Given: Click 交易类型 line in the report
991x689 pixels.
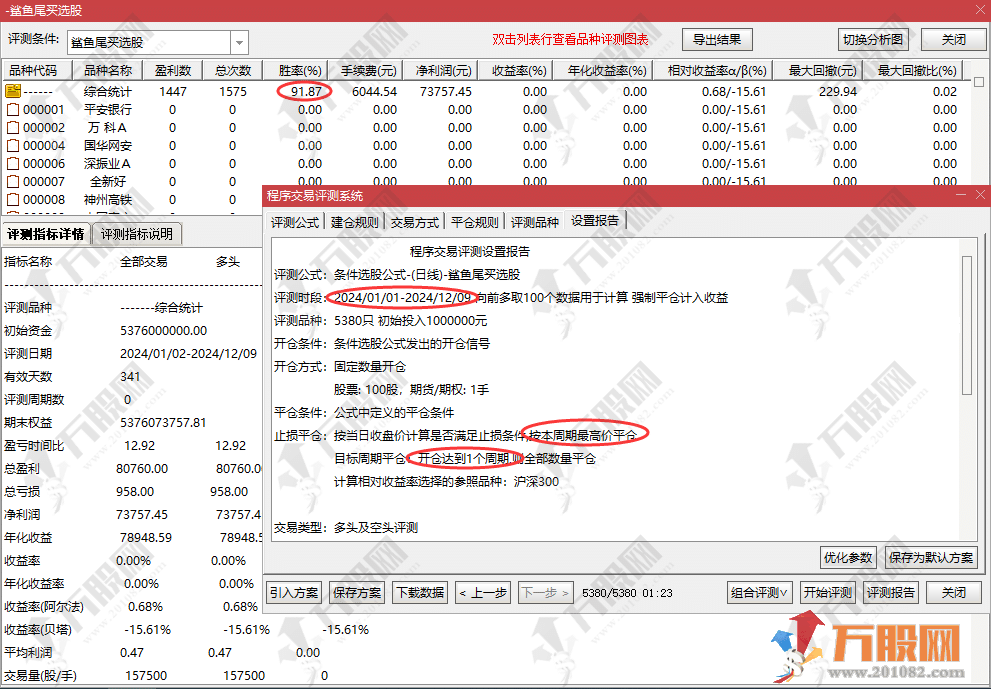Looking at the screenshot, I should 346,527.
